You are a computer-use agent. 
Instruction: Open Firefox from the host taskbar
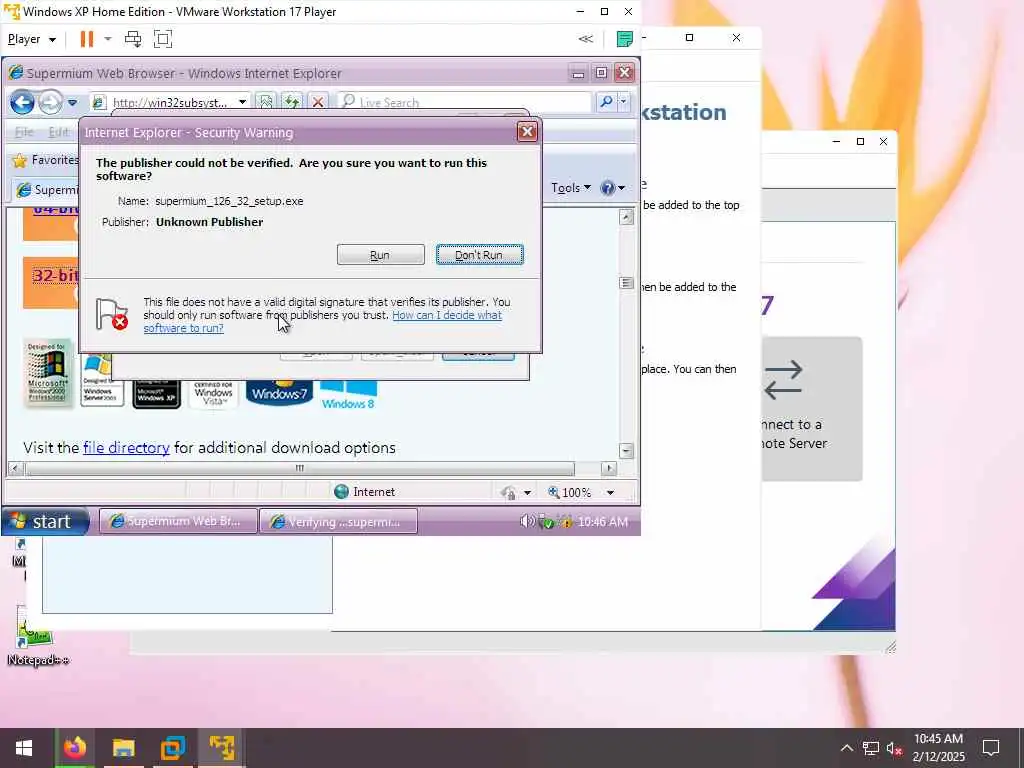(x=74, y=748)
